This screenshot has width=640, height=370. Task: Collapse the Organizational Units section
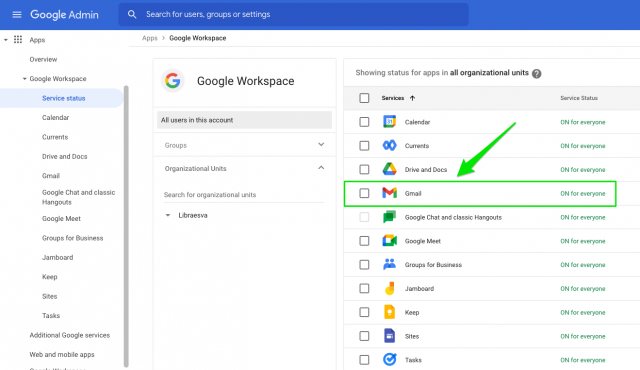click(321, 168)
